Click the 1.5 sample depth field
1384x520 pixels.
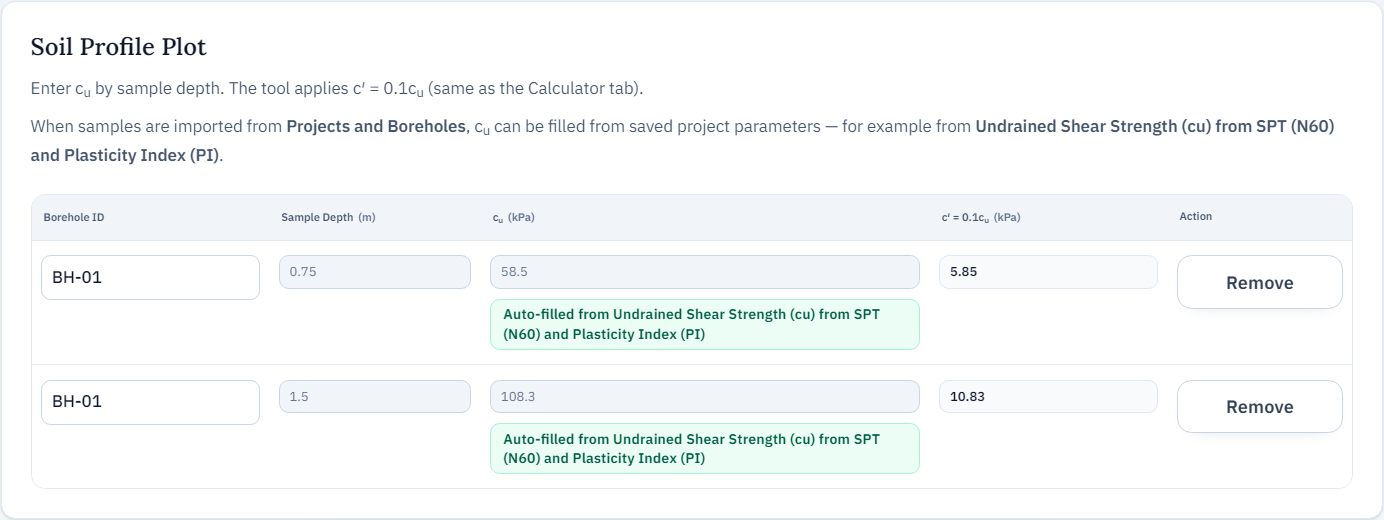point(374,396)
